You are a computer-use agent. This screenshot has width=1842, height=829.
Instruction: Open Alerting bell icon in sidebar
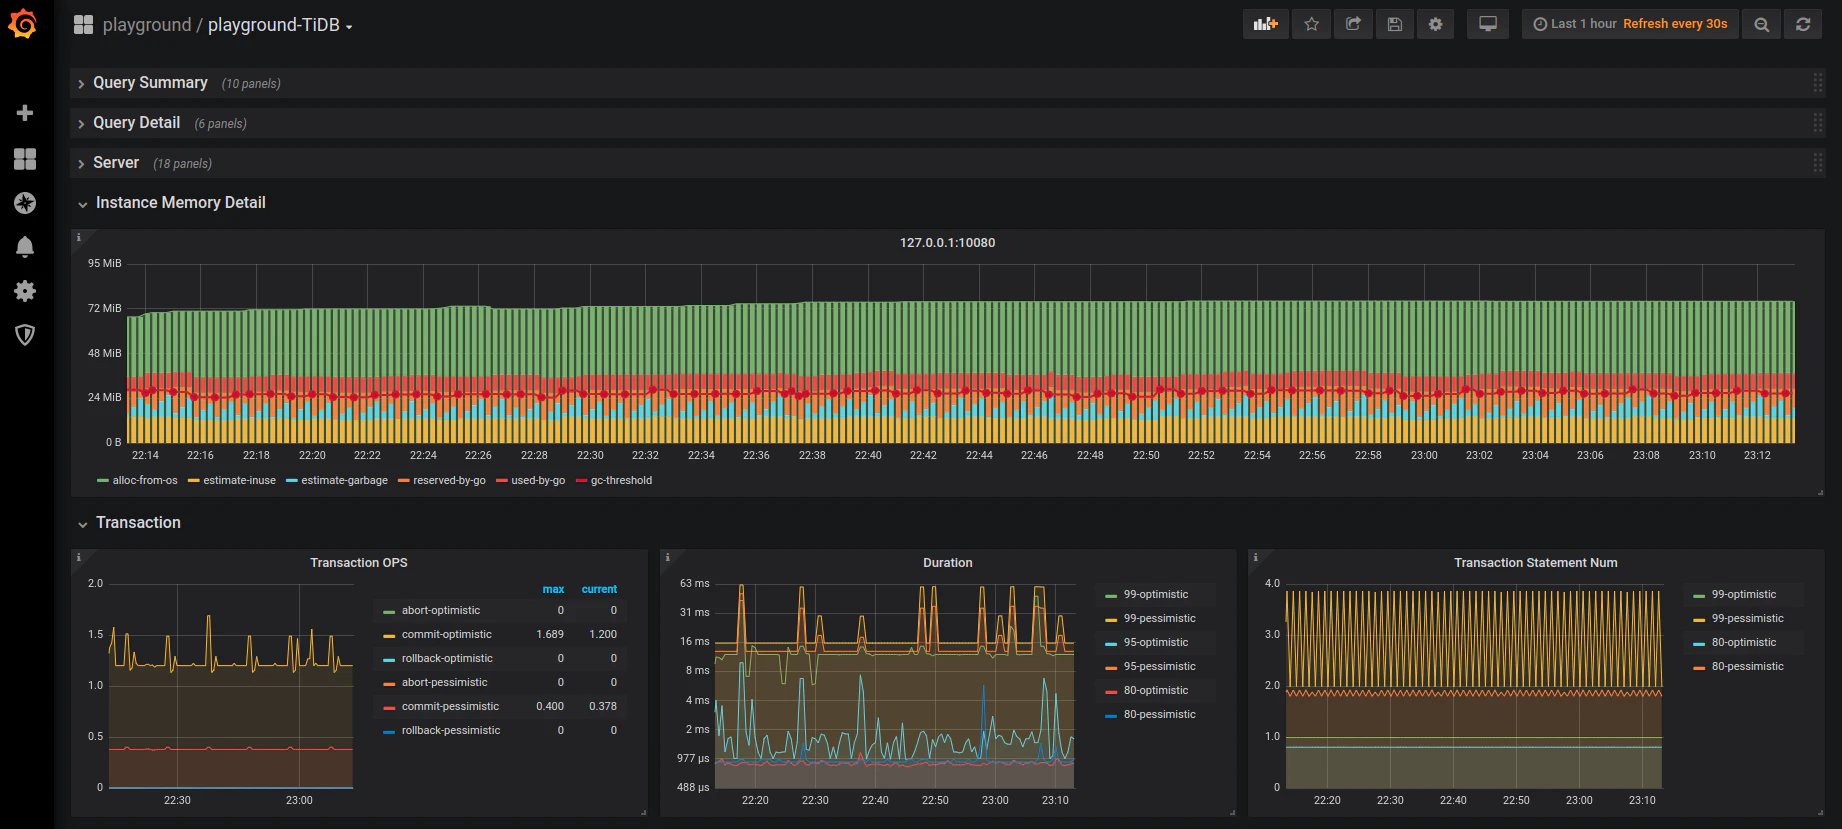pyautogui.click(x=25, y=247)
